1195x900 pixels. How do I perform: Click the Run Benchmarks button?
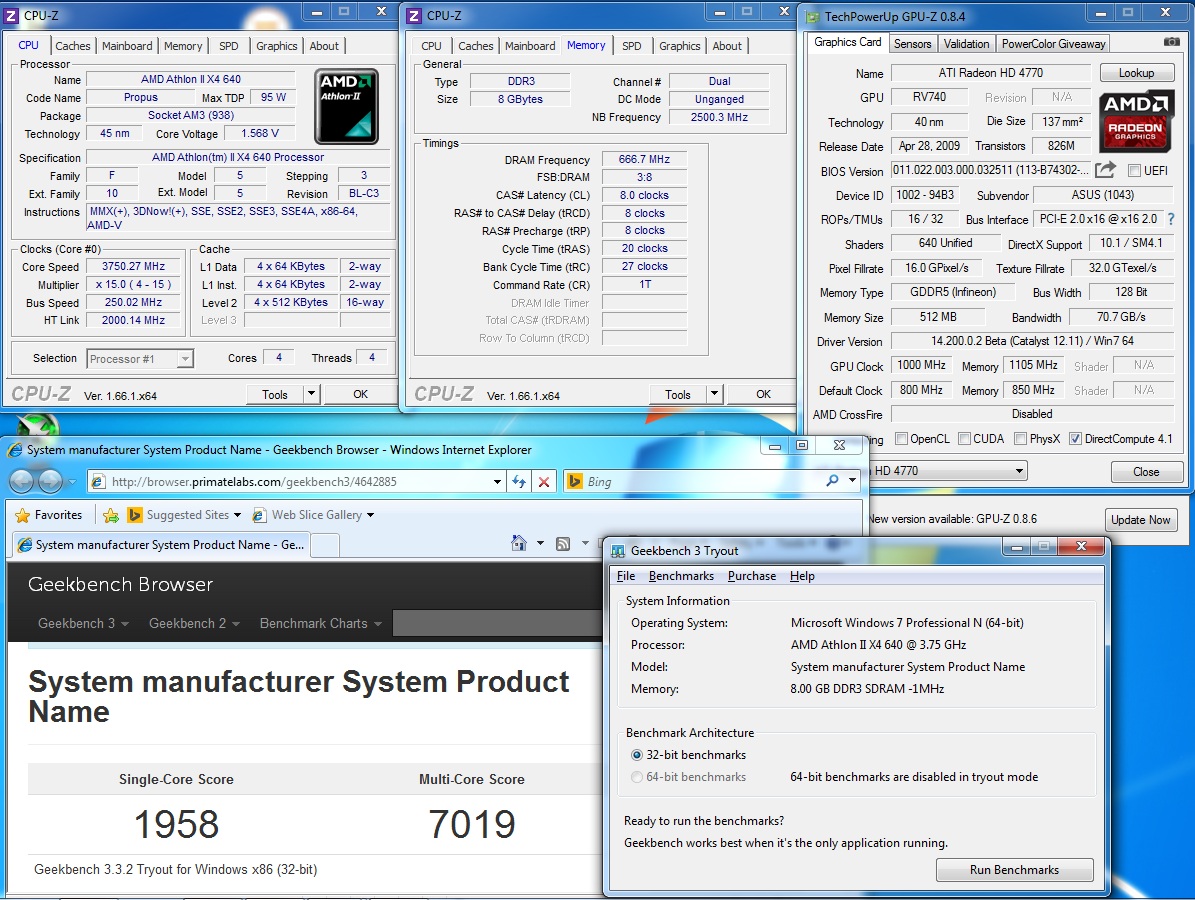tap(1014, 870)
